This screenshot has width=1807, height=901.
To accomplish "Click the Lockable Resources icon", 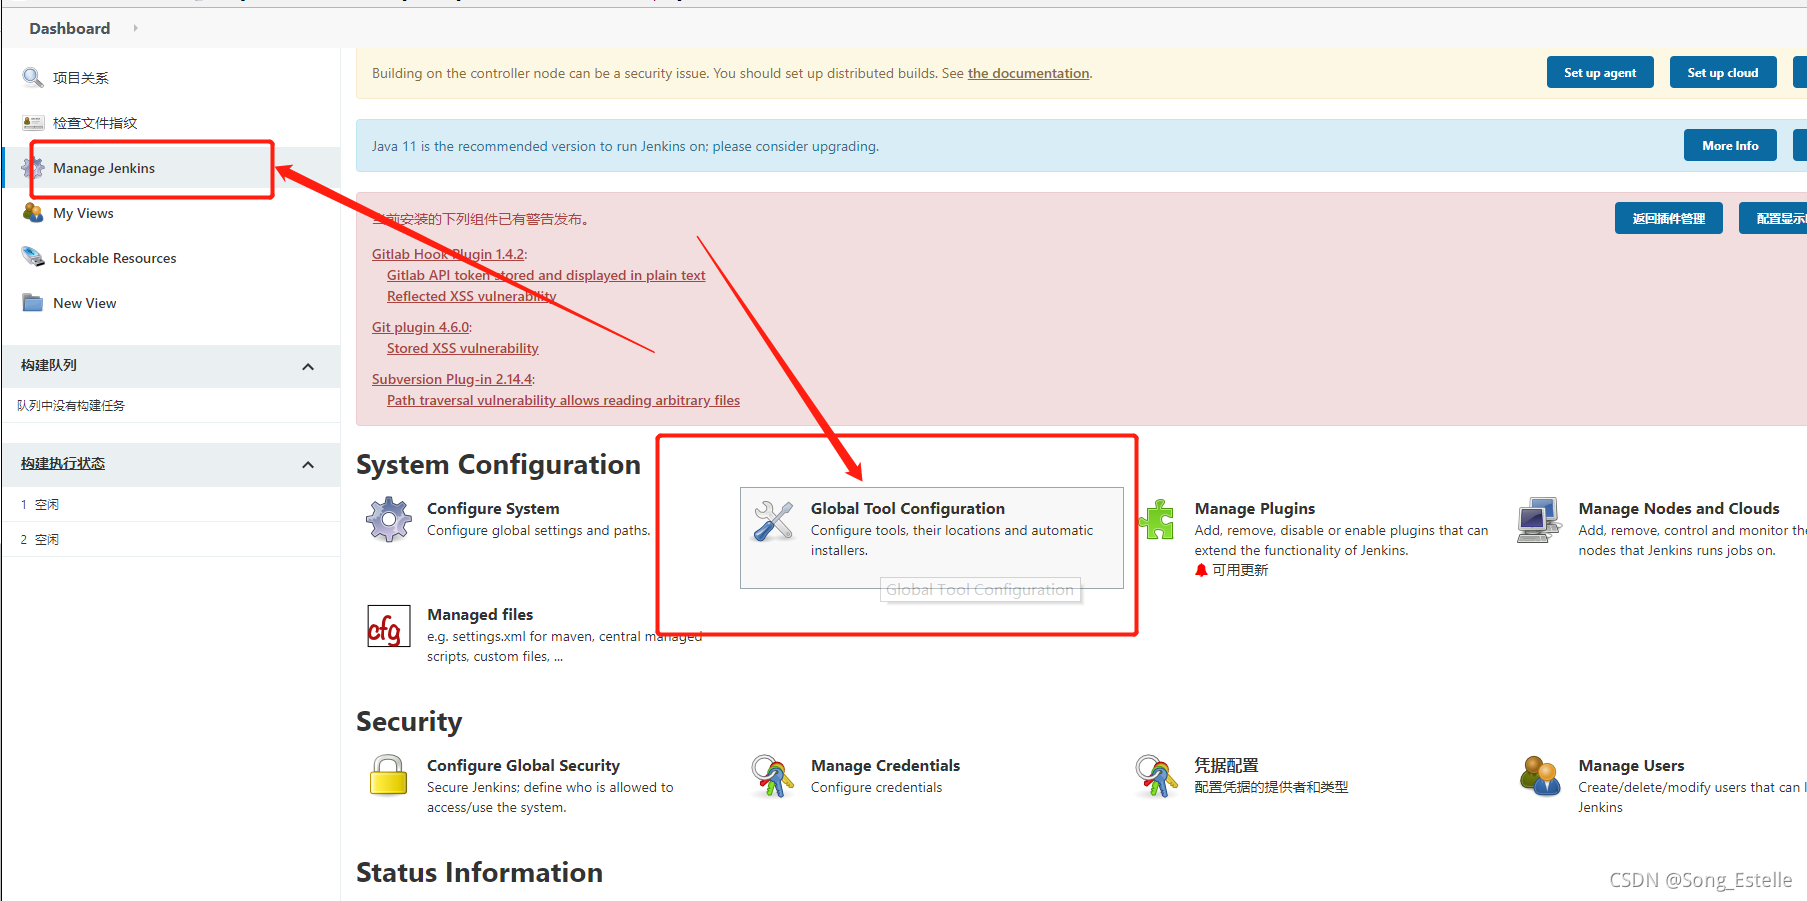I will pos(33,257).
